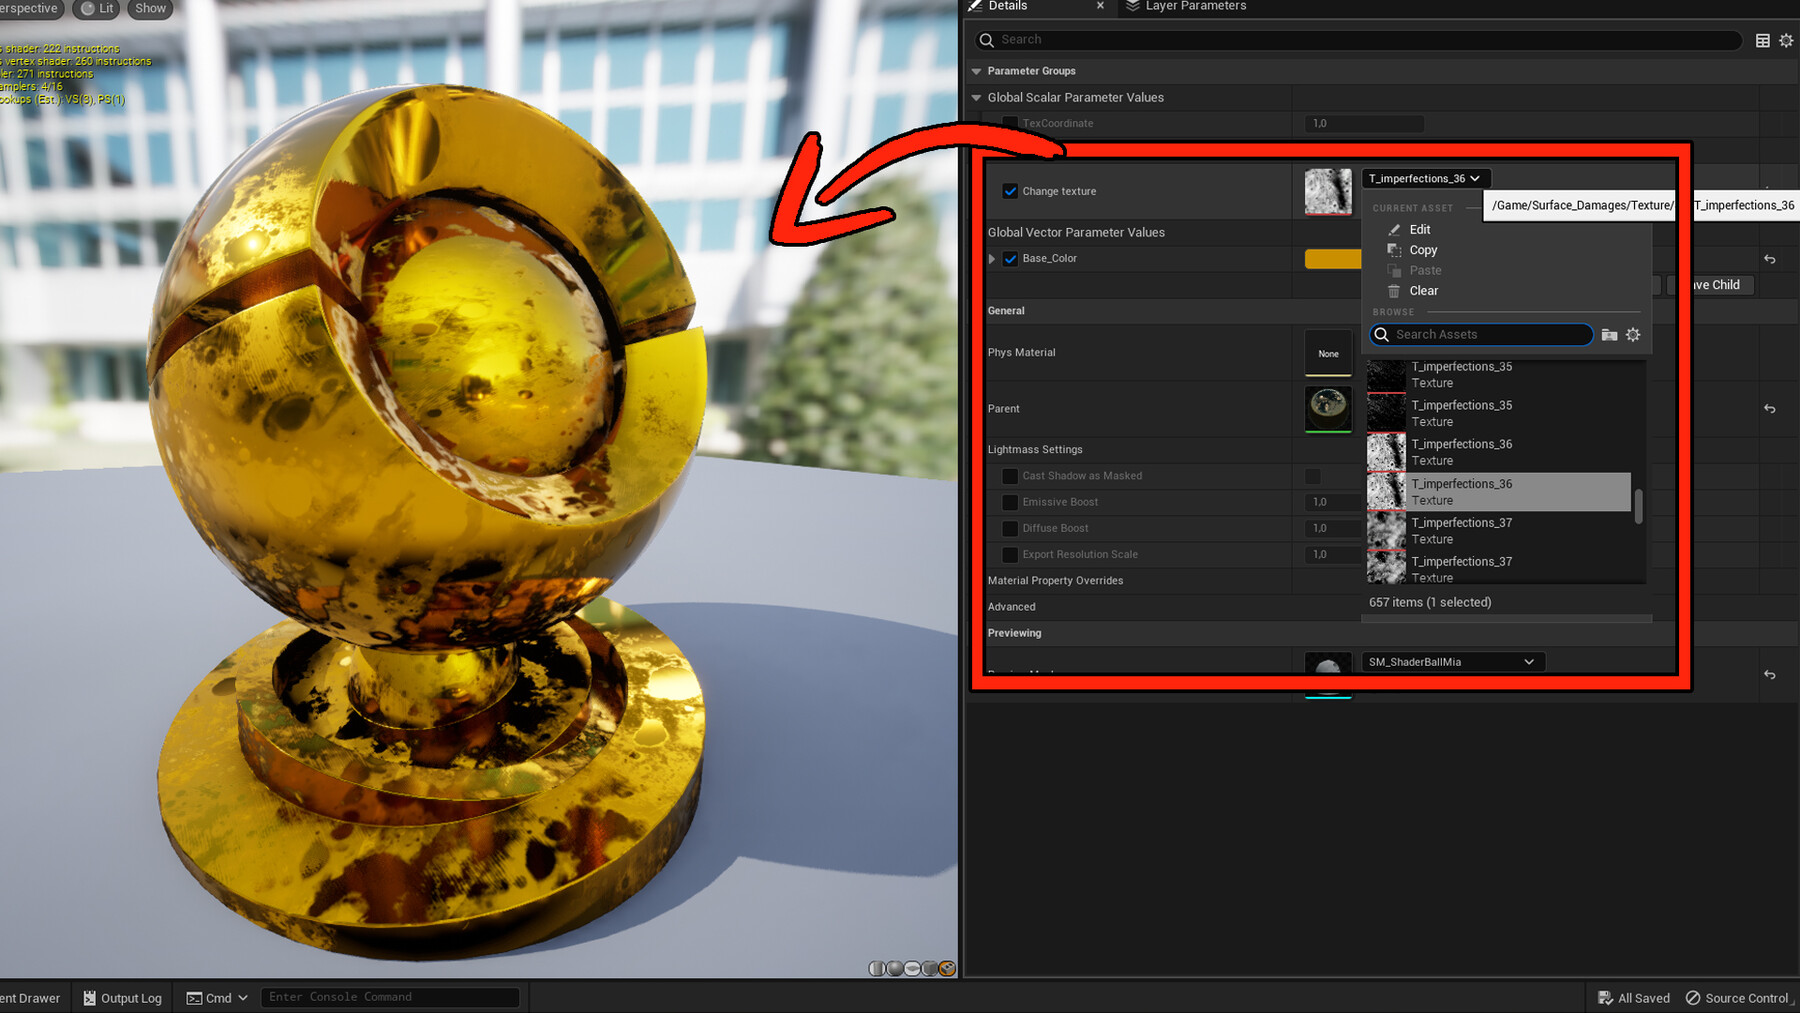Click the Emissive Boost value field

tap(1333, 502)
